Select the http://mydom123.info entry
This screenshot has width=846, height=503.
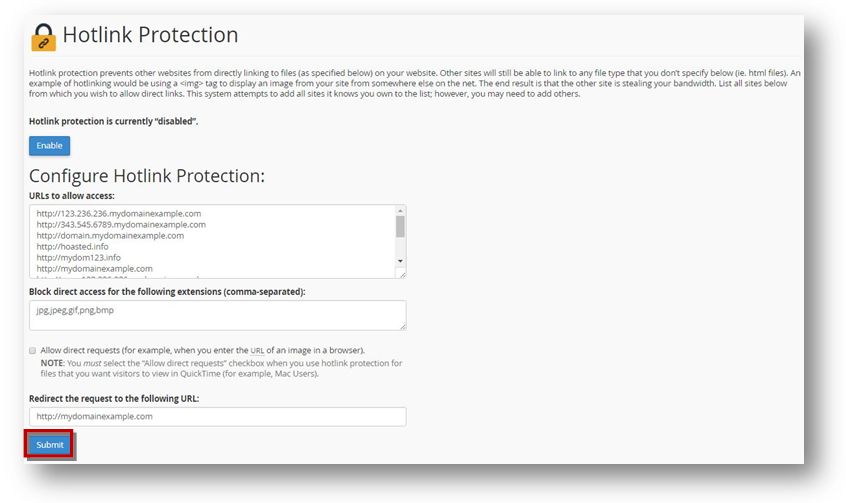click(x=79, y=257)
